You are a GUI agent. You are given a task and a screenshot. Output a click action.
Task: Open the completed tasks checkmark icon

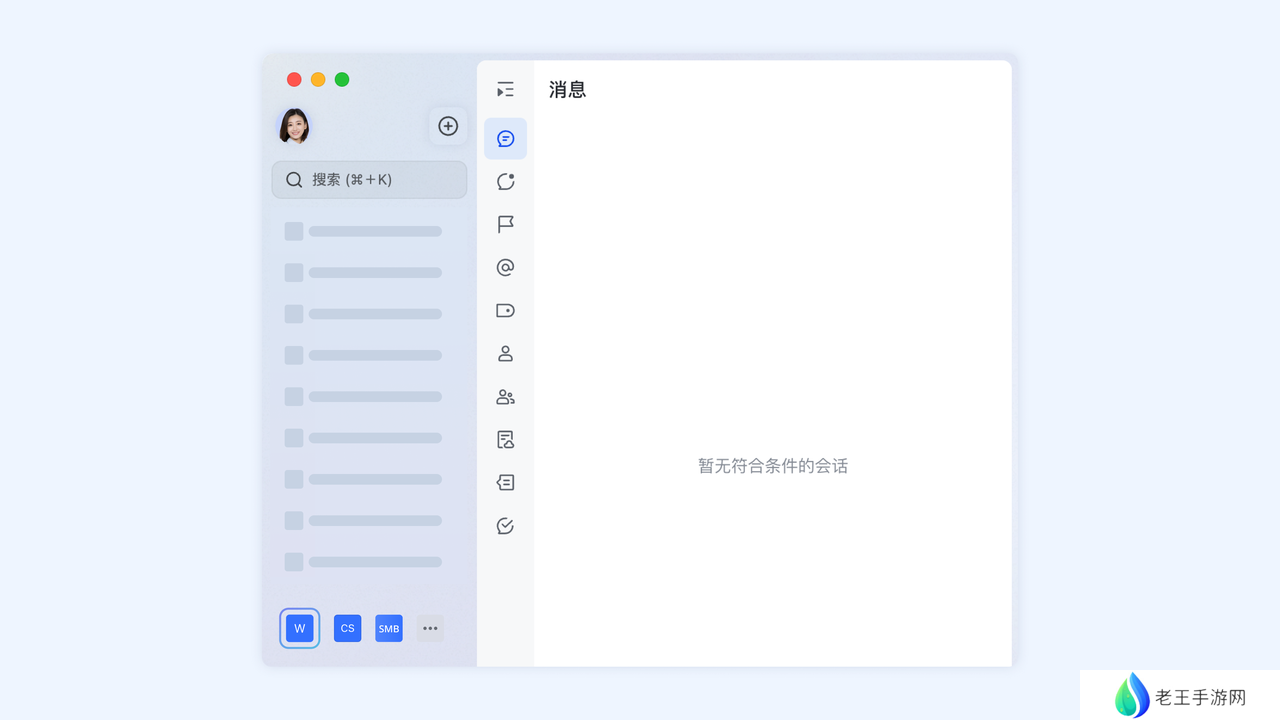(x=505, y=526)
